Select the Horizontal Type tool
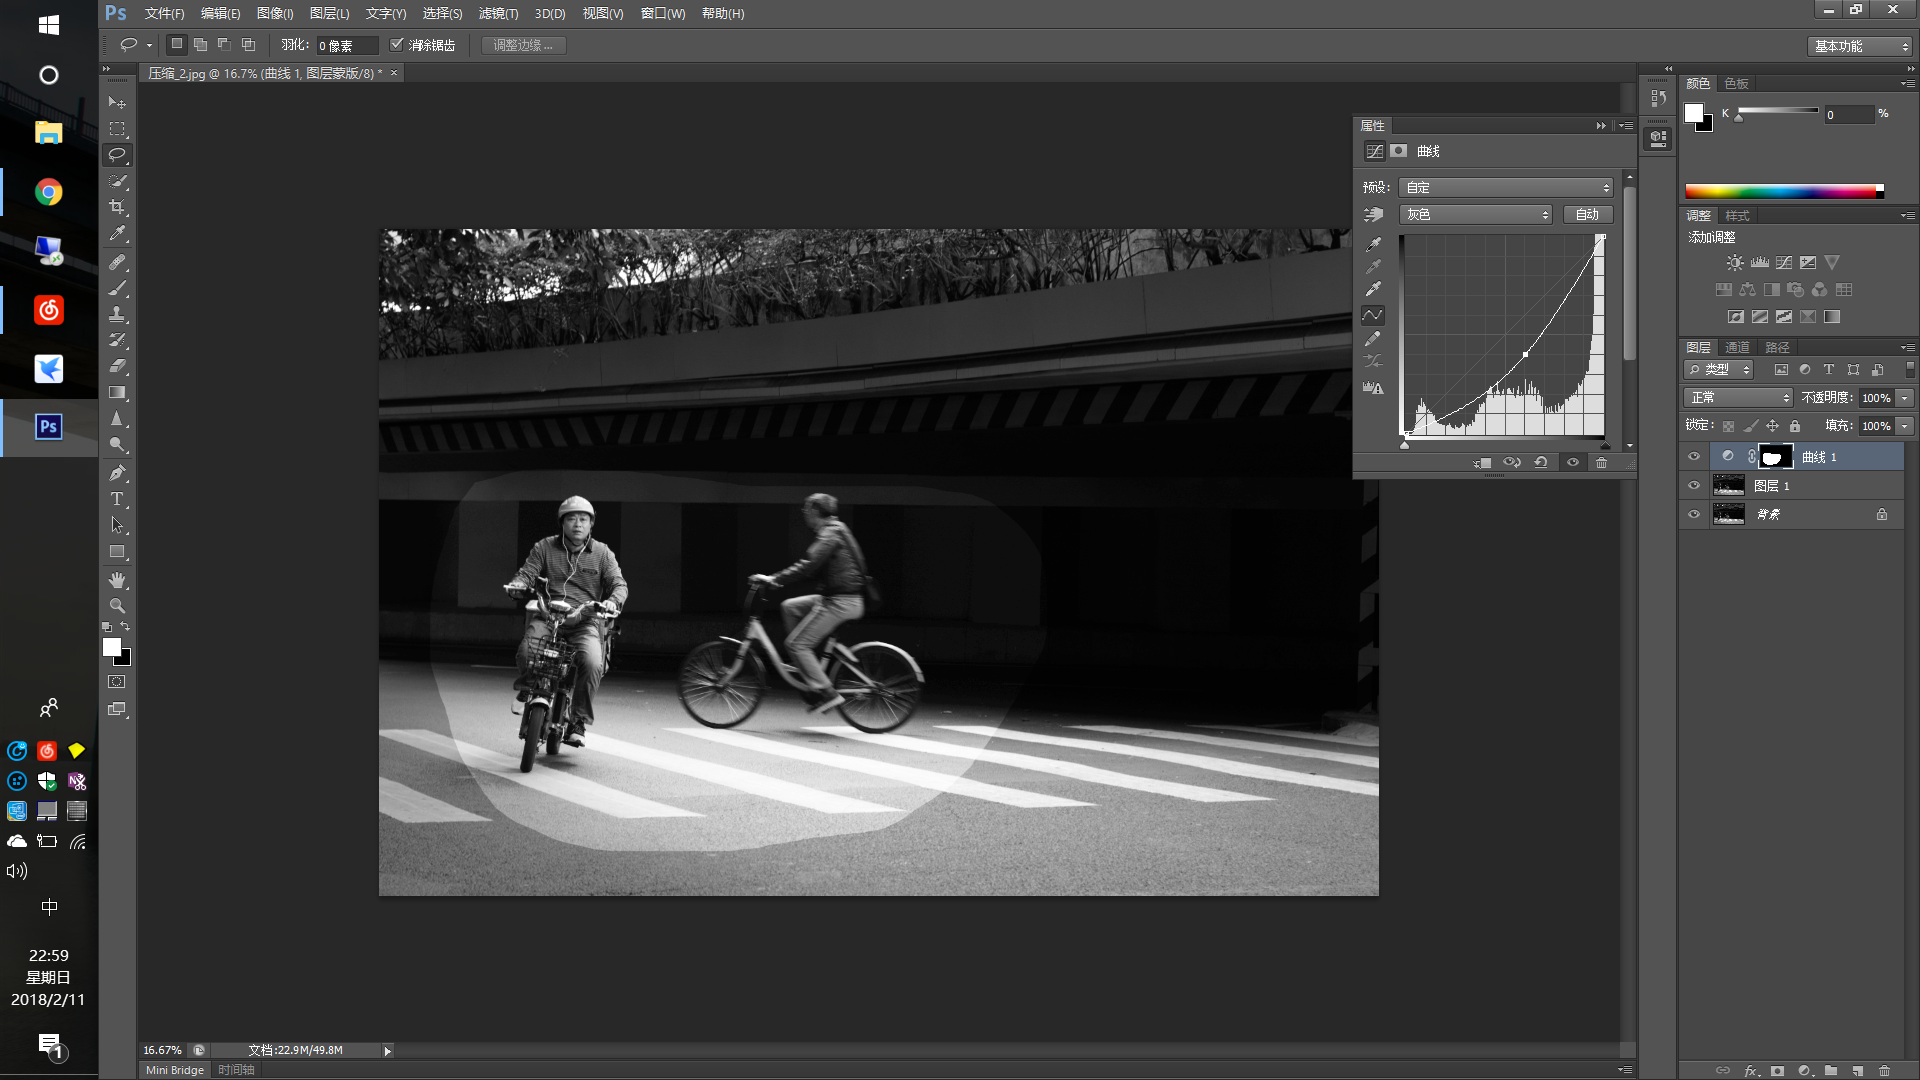 (117, 499)
